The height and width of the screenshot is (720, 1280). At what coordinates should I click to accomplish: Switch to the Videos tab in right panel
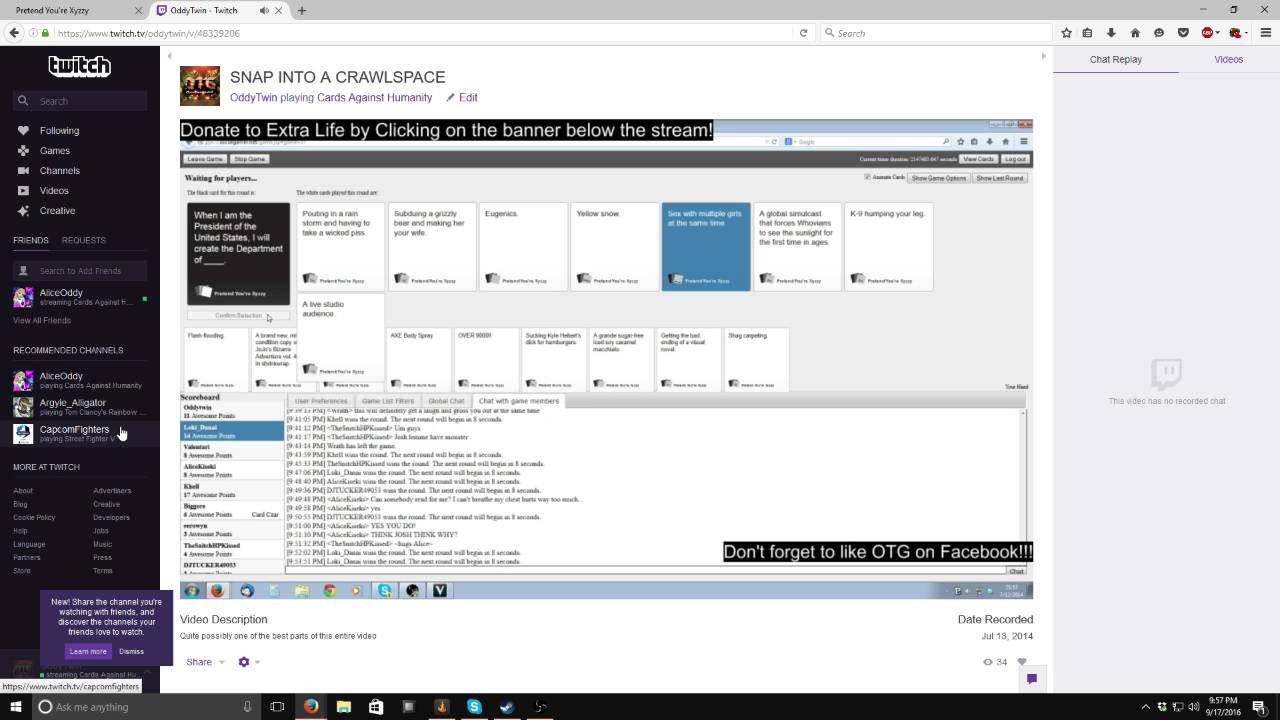[x=1228, y=59]
